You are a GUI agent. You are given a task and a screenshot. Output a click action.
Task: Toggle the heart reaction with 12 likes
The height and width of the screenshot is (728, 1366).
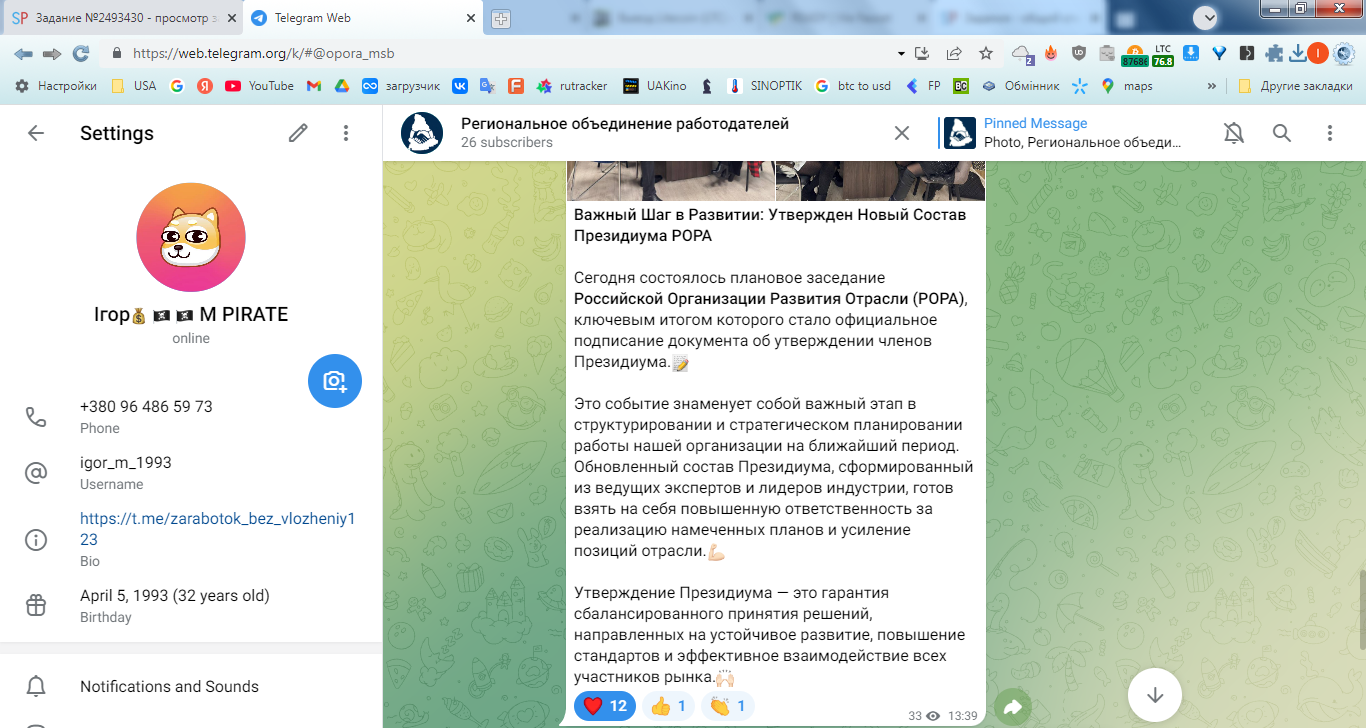pyautogui.click(x=605, y=706)
